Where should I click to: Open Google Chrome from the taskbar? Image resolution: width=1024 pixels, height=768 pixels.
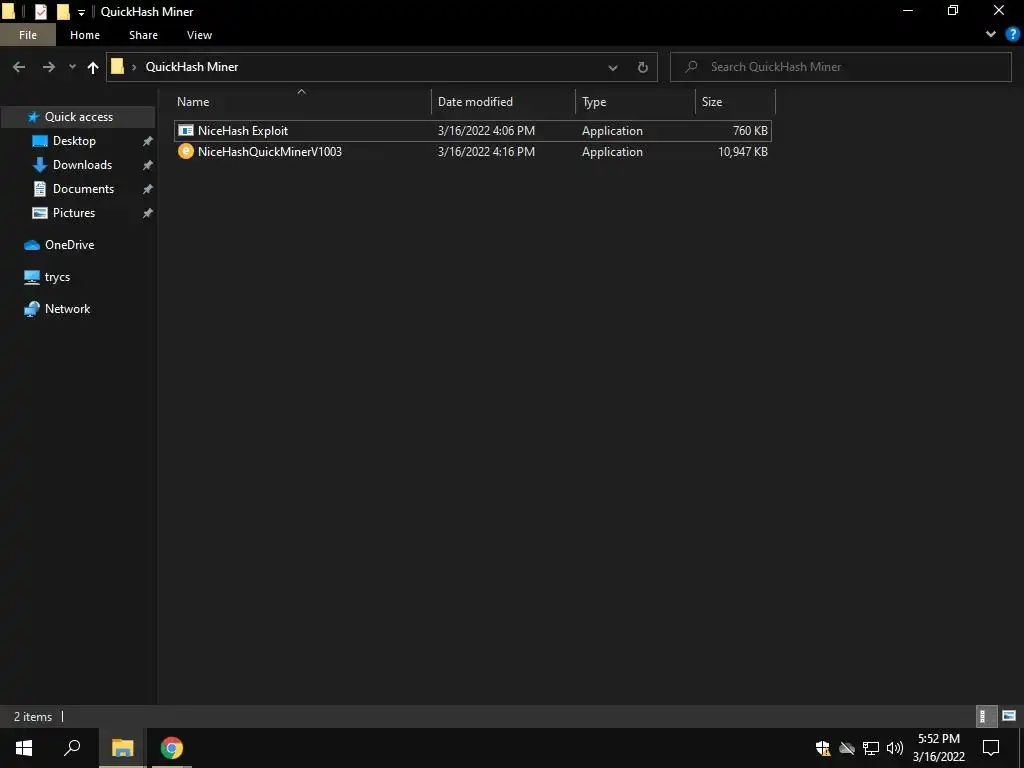point(172,748)
